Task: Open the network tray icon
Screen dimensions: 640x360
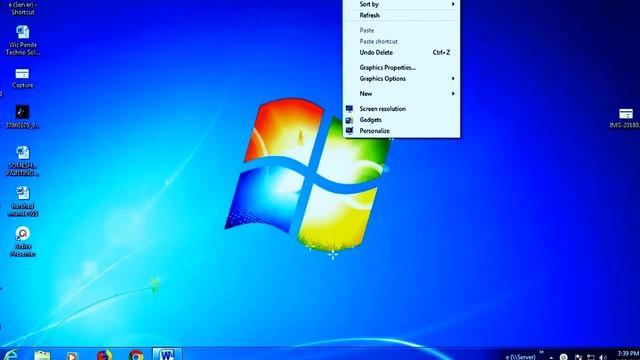Action: click(591, 357)
